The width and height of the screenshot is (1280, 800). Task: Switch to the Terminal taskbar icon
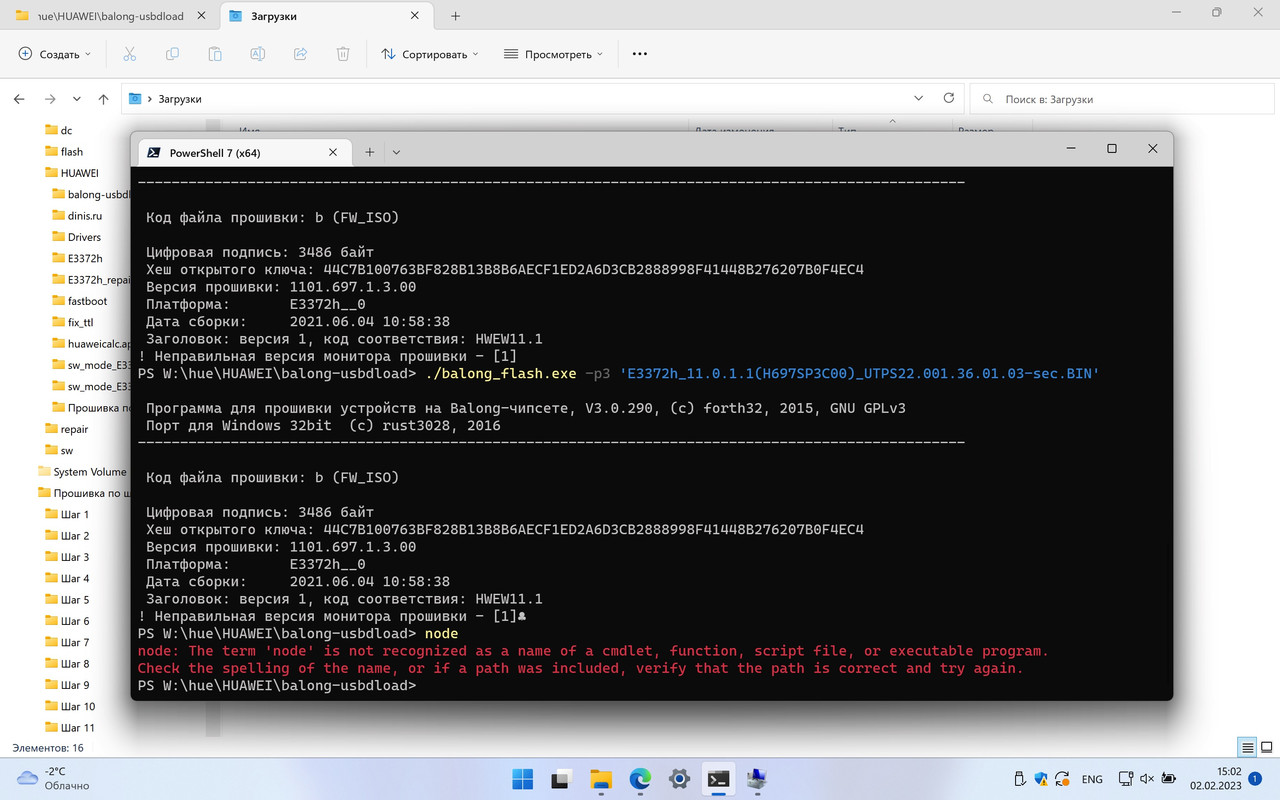click(x=718, y=779)
